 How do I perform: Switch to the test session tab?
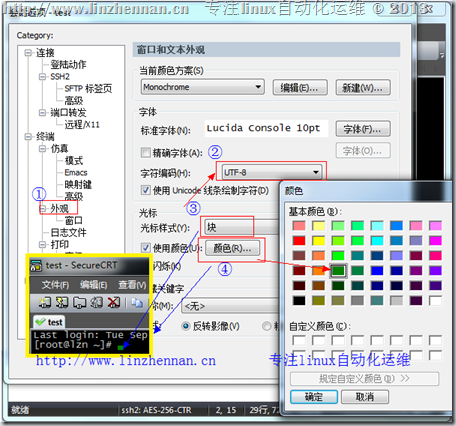(49, 322)
